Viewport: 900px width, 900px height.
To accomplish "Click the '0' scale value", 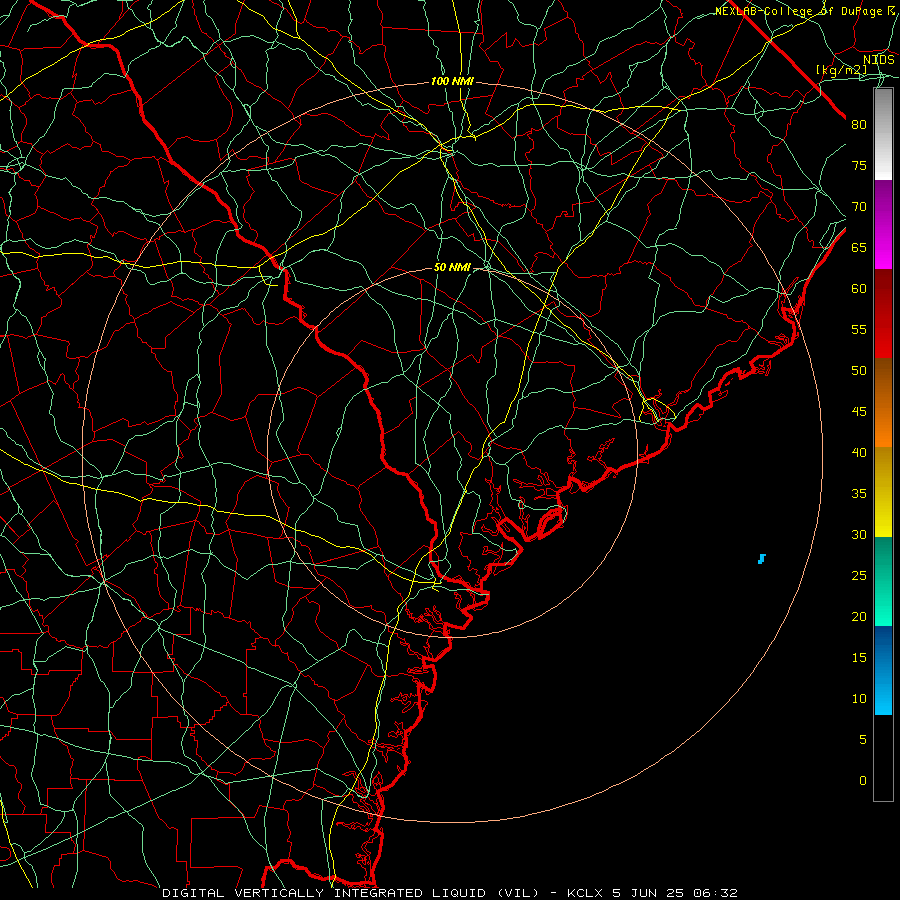I will click(863, 781).
